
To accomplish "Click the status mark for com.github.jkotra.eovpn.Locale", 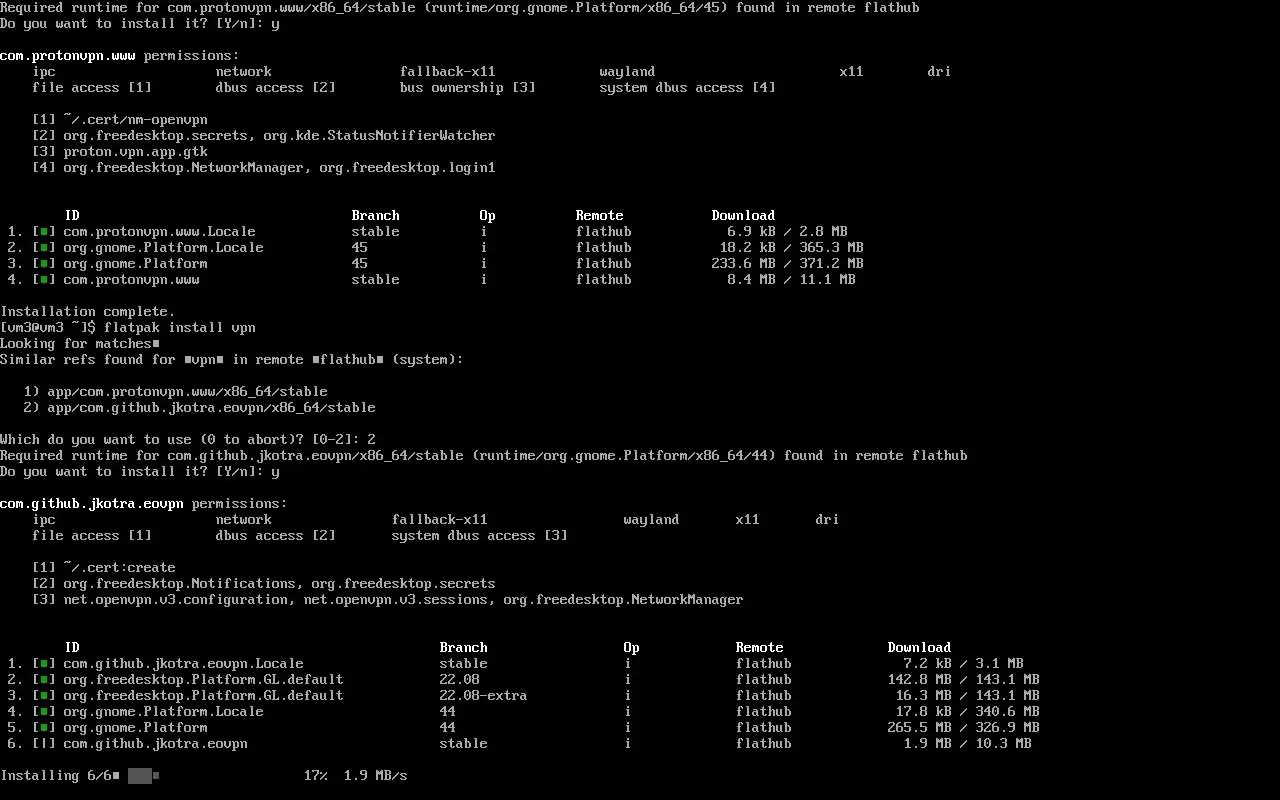I will coord(44,664).
